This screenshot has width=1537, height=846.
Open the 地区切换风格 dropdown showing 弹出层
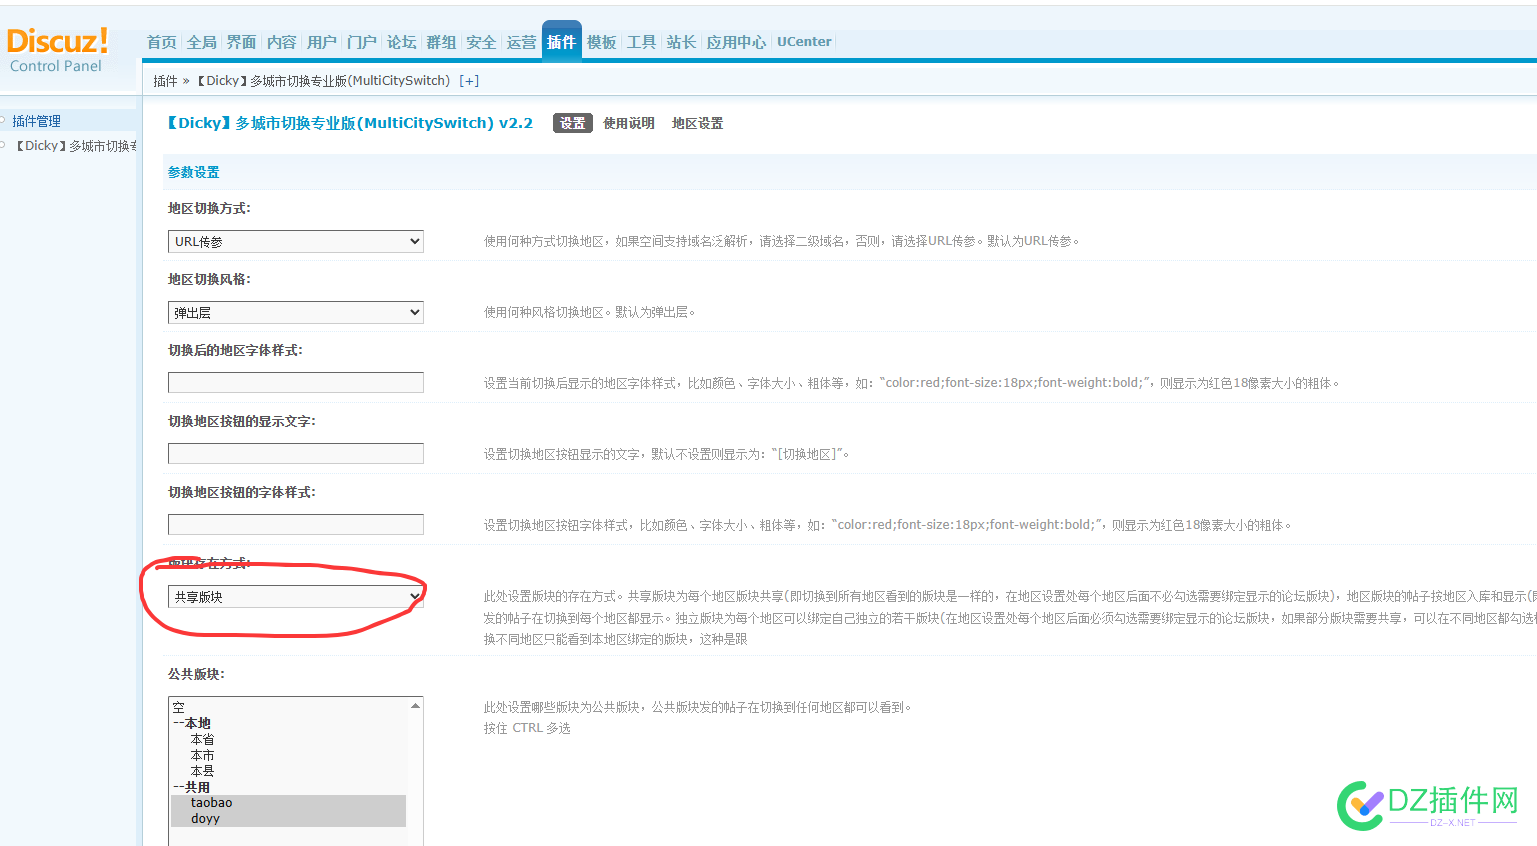tap(296, 312)
